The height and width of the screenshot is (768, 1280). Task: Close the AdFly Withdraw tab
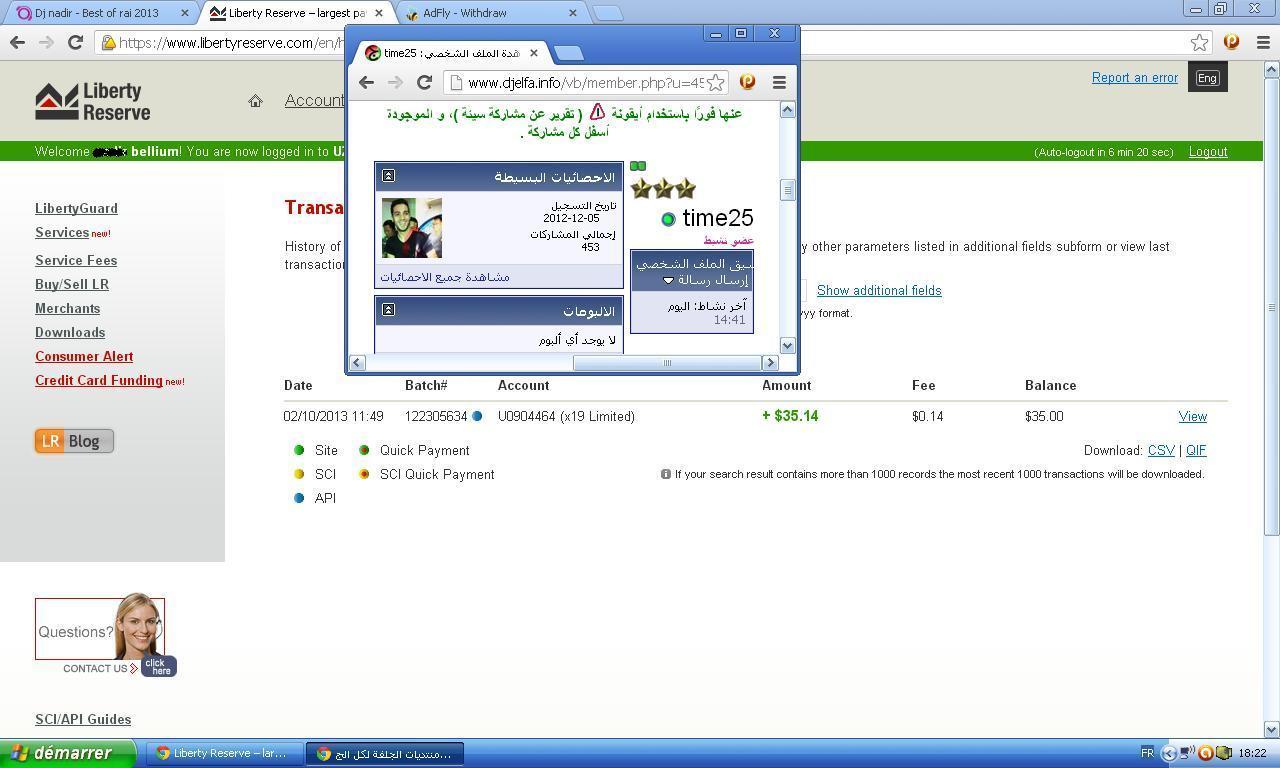pyautogui.click(x=573, y=13)
